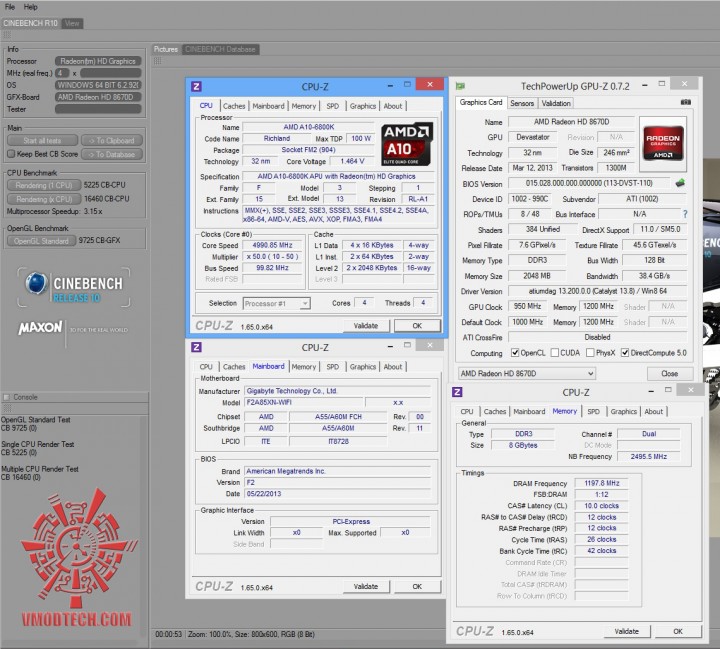Click the CPU-Z title icon in the Mainboard window
The image size is (720, 649).
pyautogui.click(x=196, y=347)
